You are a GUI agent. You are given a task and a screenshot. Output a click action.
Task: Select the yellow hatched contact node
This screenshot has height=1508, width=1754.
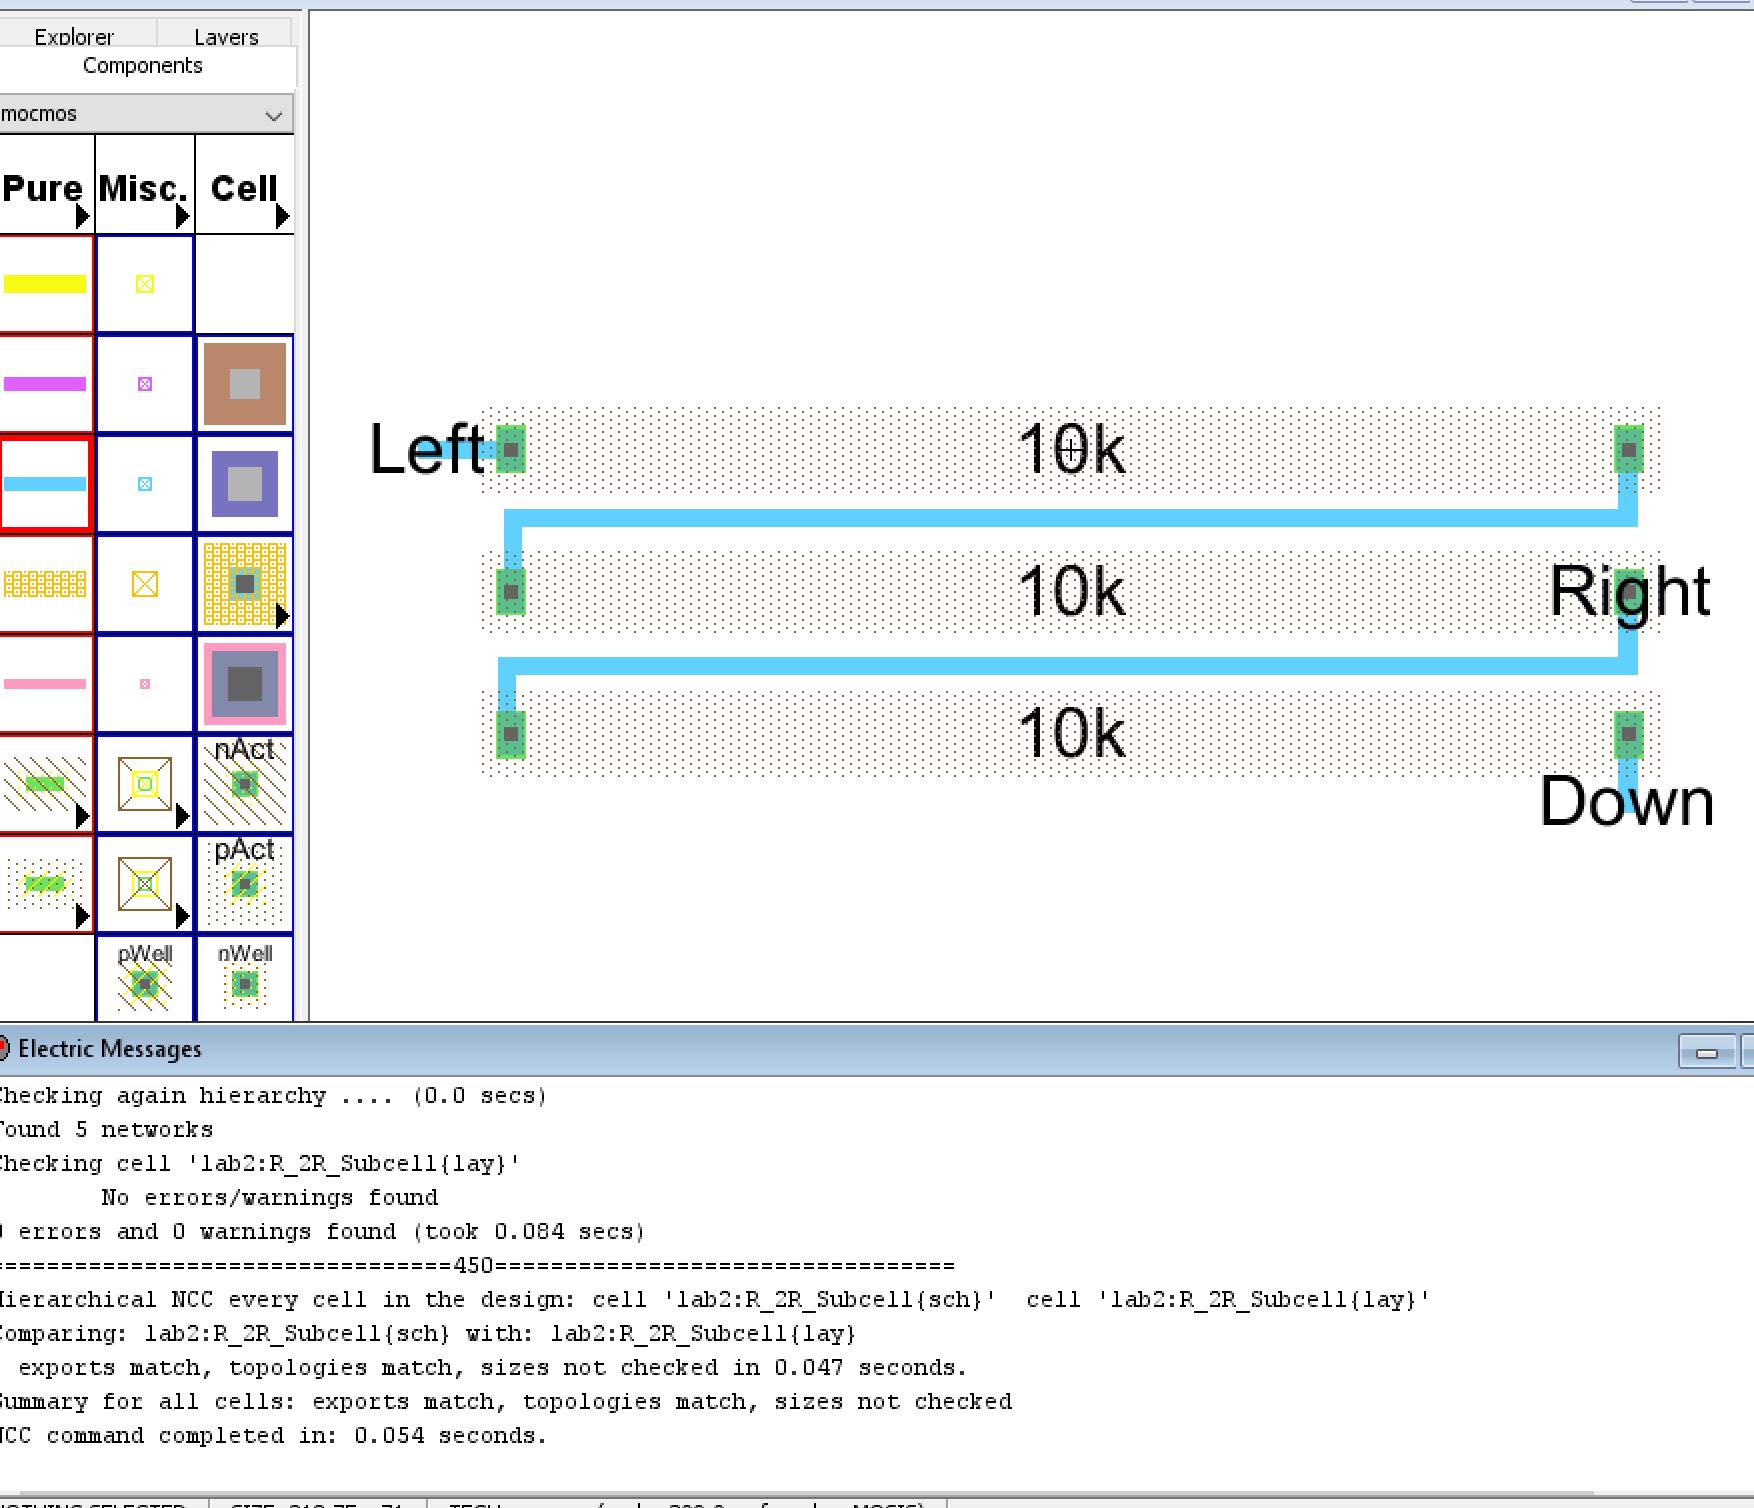(245, 584)
